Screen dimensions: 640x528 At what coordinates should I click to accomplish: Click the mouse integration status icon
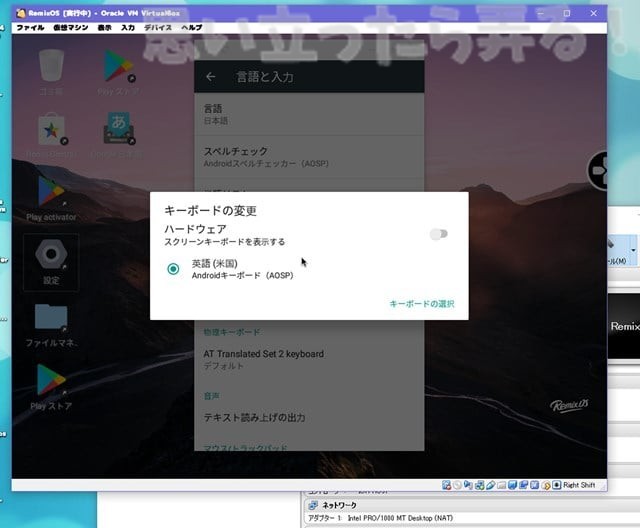[546, 485]
